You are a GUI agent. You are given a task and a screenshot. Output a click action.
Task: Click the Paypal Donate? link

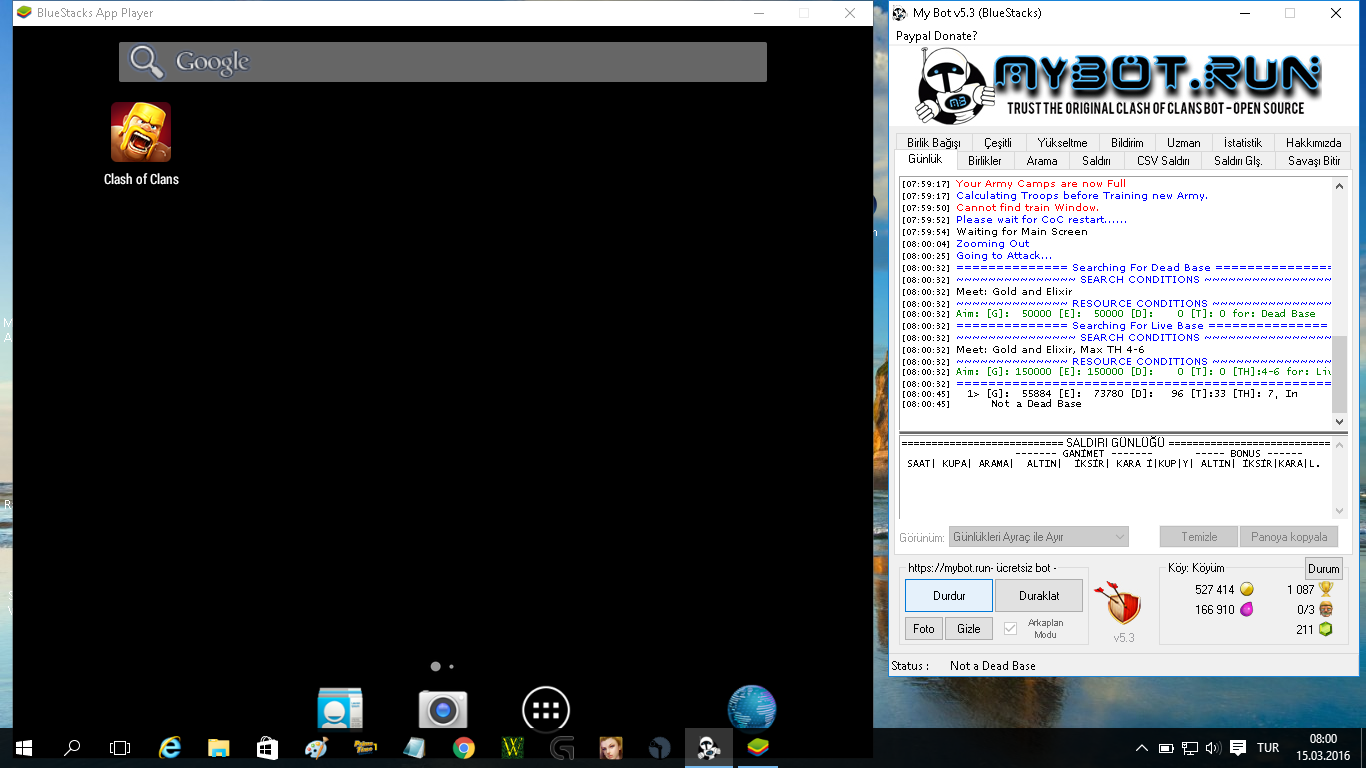tap(936, 36)
